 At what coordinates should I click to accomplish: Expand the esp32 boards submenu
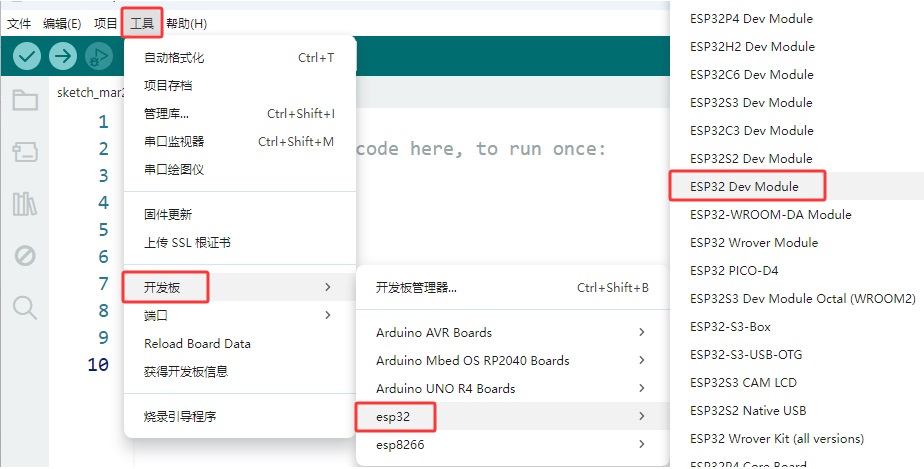pyautogui.click(x=513, y=417)
